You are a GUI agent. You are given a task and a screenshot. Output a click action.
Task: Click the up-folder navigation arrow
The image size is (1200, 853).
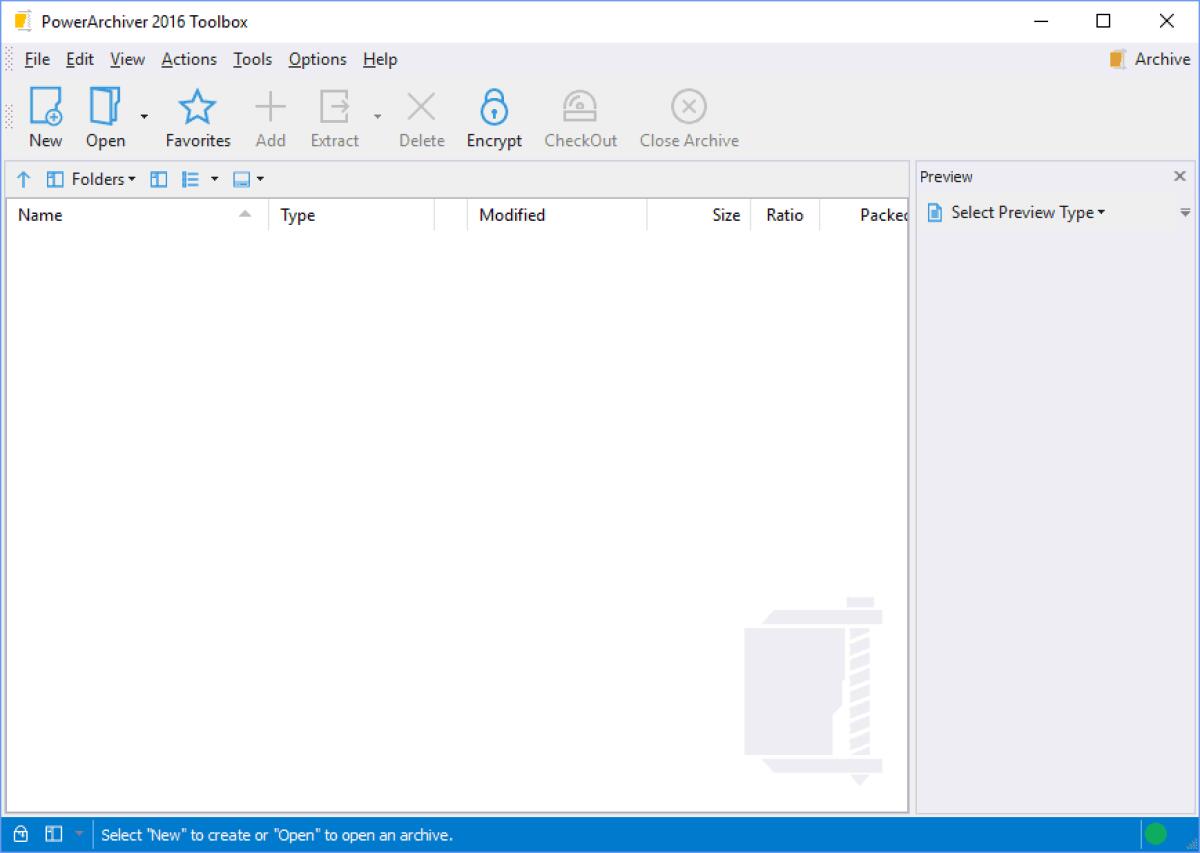[x=23, y=179]
